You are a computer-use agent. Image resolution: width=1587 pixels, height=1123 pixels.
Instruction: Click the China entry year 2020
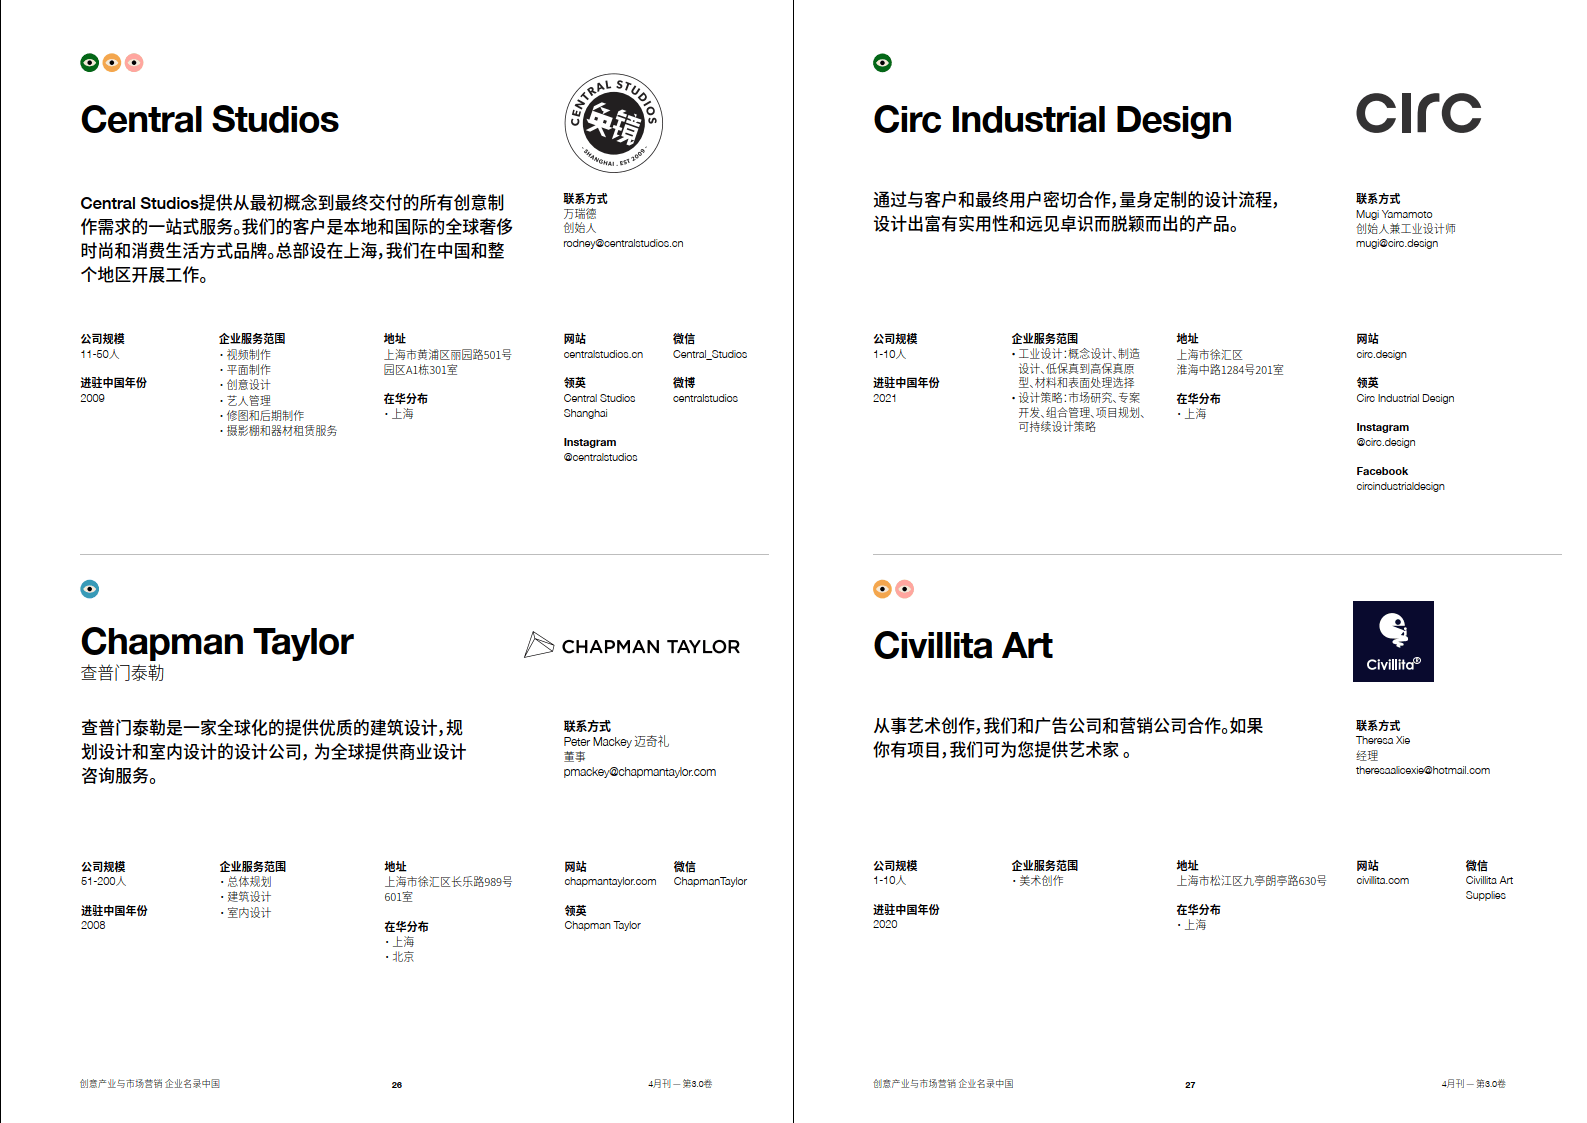pyautogui.click(x=885, y=924)
